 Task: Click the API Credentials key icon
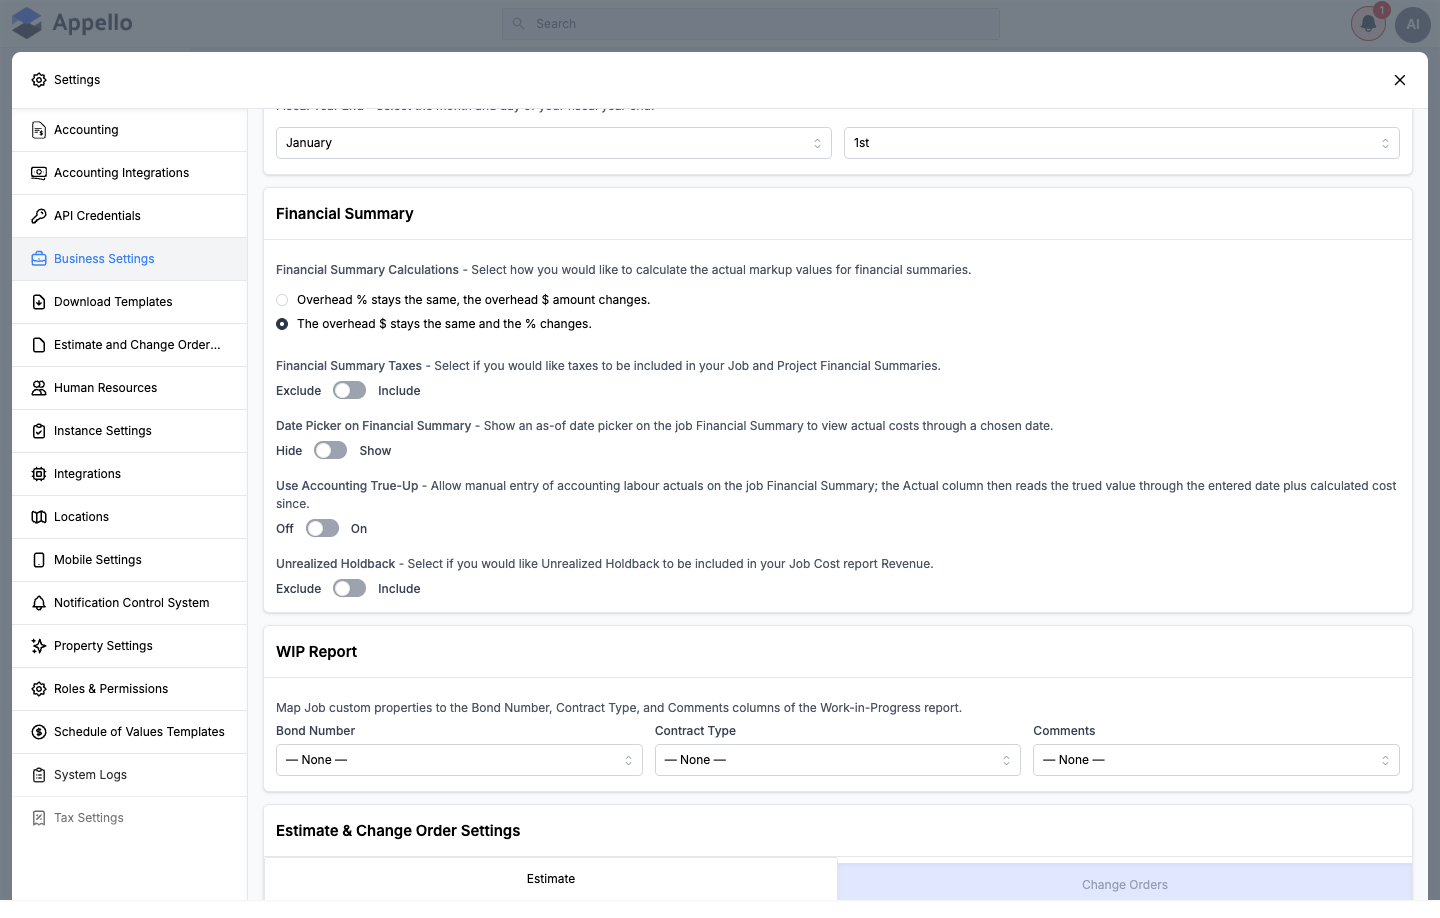[39, 216]
